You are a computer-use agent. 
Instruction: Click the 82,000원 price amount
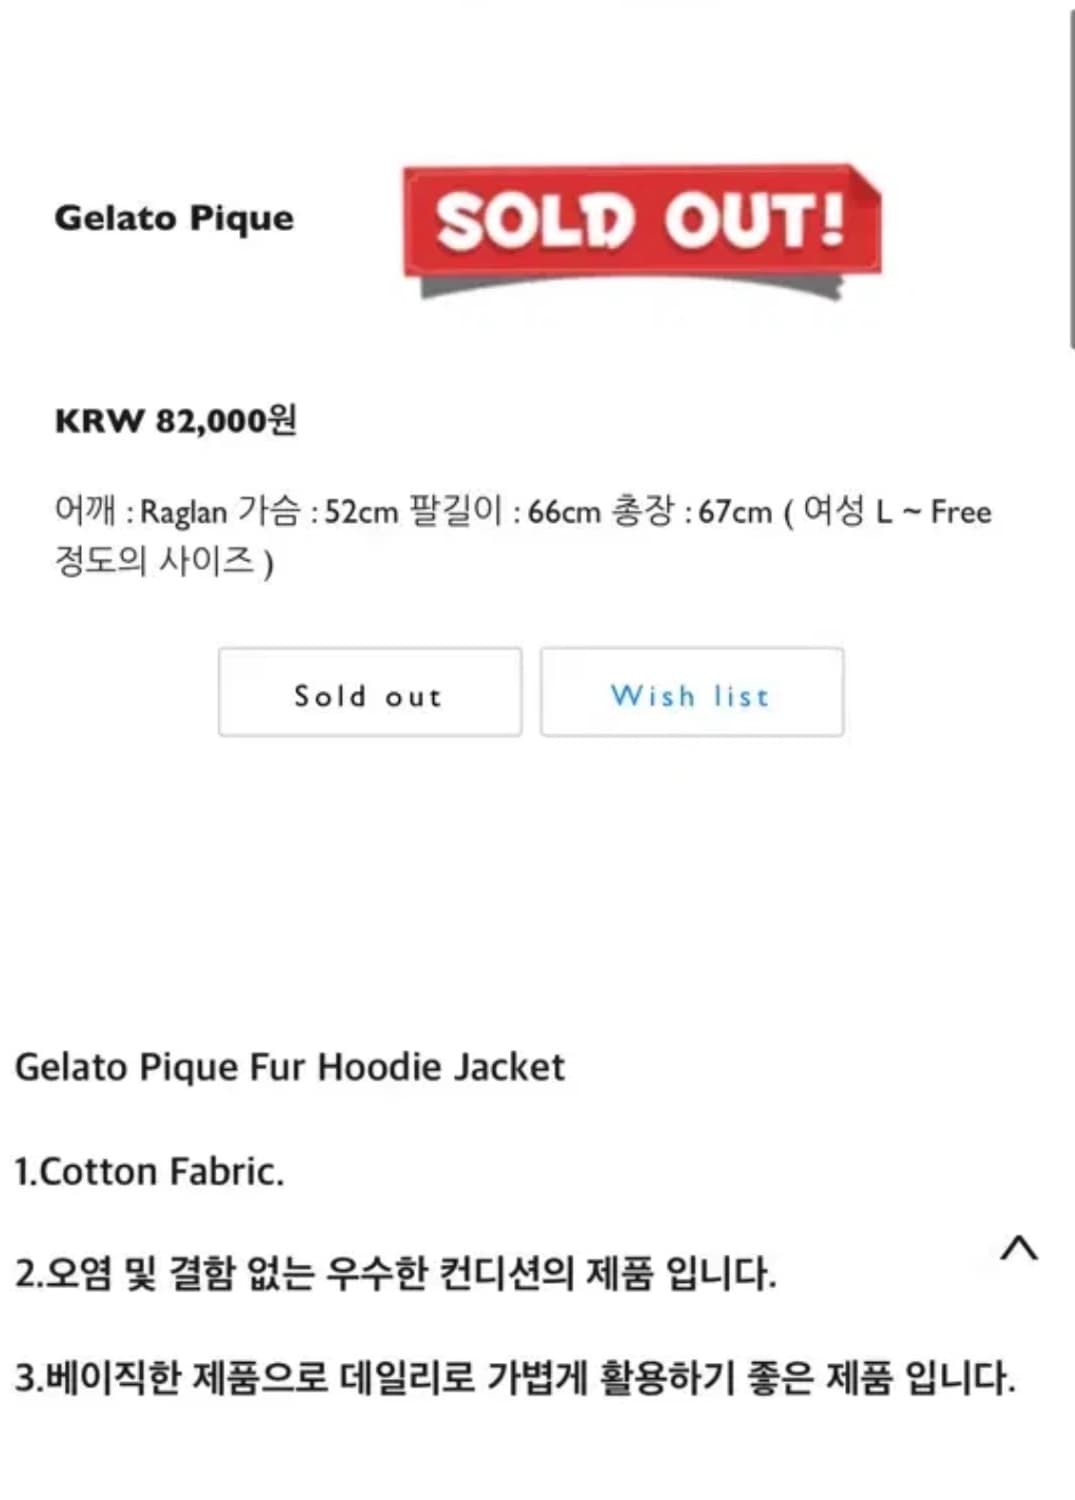pos(226,420)
